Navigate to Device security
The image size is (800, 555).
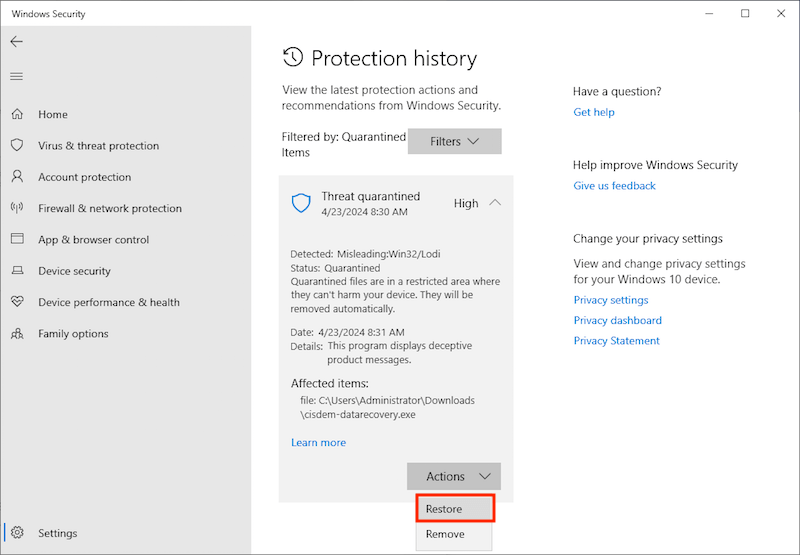pyautogui.click(x=74, y=271)
